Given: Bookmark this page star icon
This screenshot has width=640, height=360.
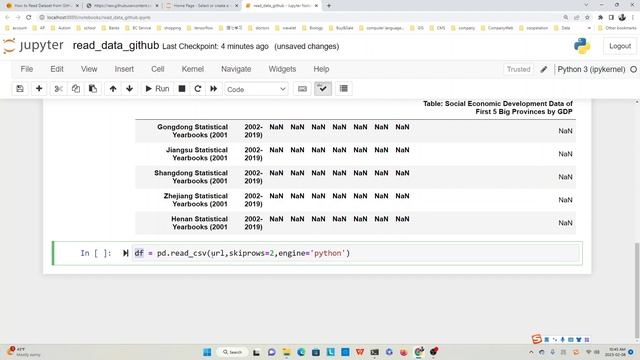Looking at the screenshot, I should (587, 18).
